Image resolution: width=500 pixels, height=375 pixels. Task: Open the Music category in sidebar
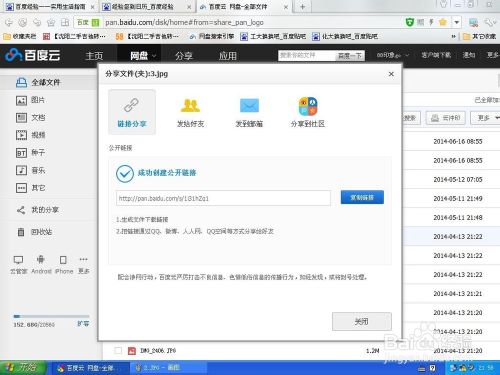[31, 170]
